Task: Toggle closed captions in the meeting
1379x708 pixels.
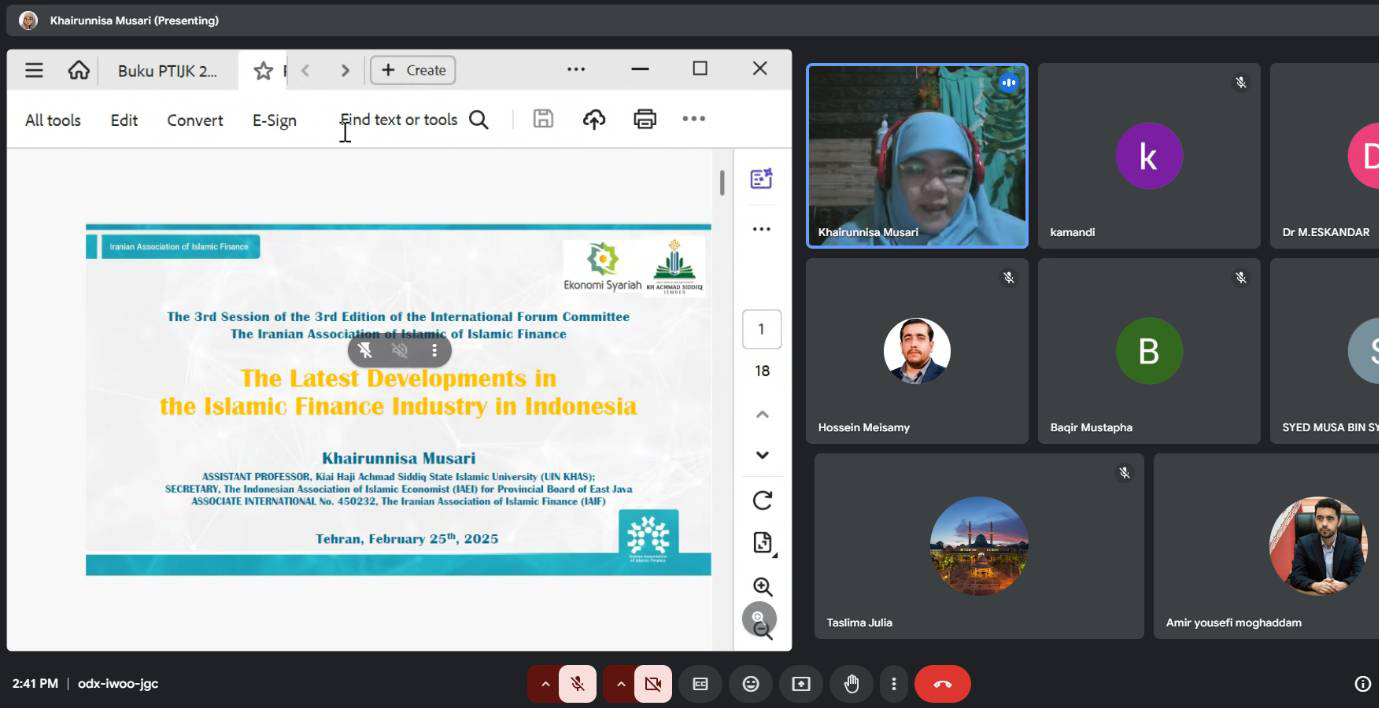Action: 700,684
